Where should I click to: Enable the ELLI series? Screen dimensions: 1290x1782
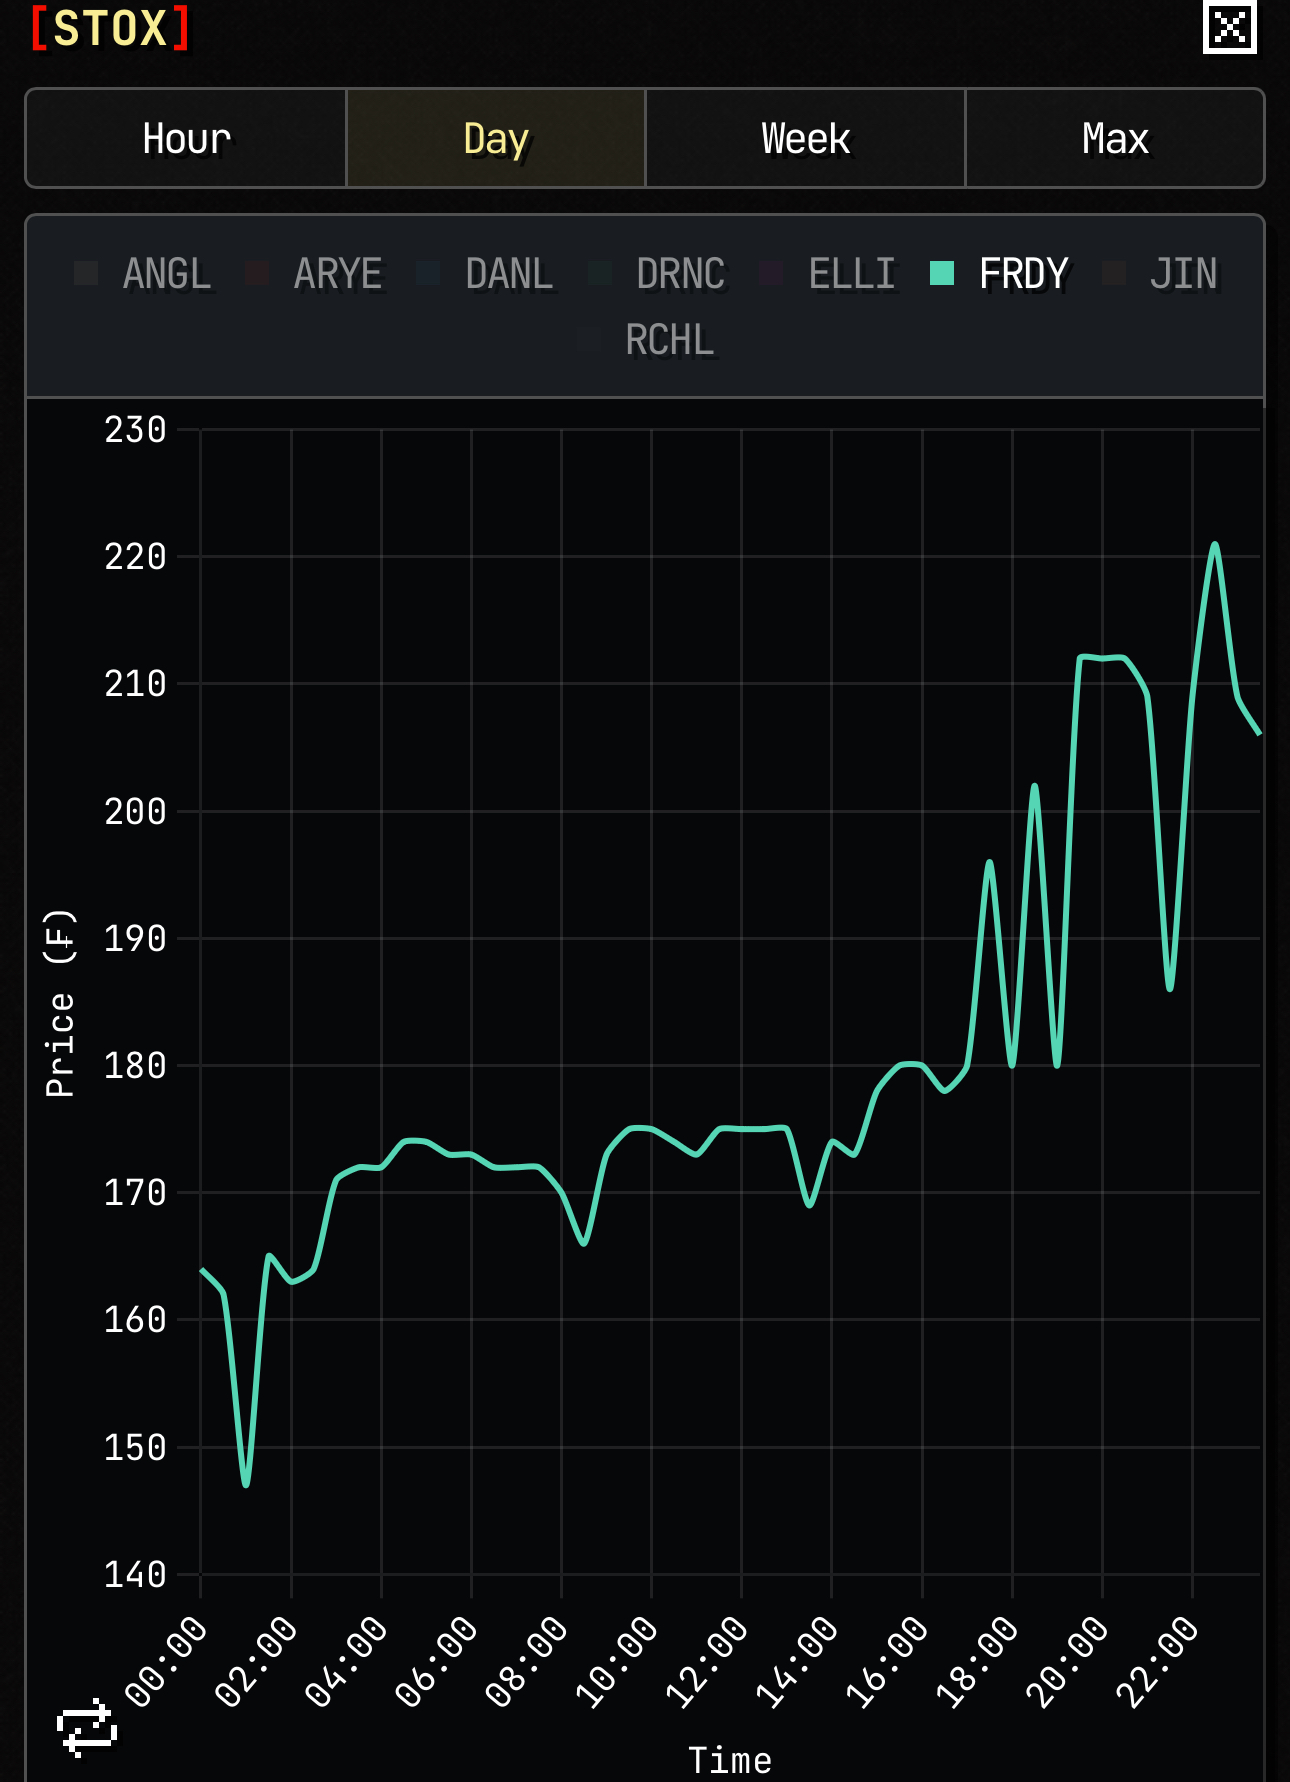(x=828, y=273)
